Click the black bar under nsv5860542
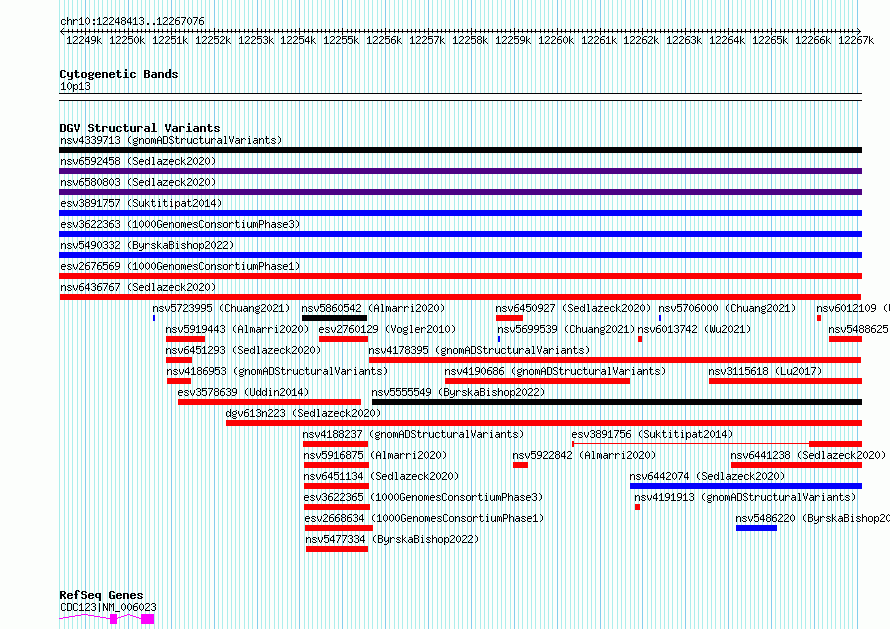This screenshot has width=890, height=629. tap(334, 318)
